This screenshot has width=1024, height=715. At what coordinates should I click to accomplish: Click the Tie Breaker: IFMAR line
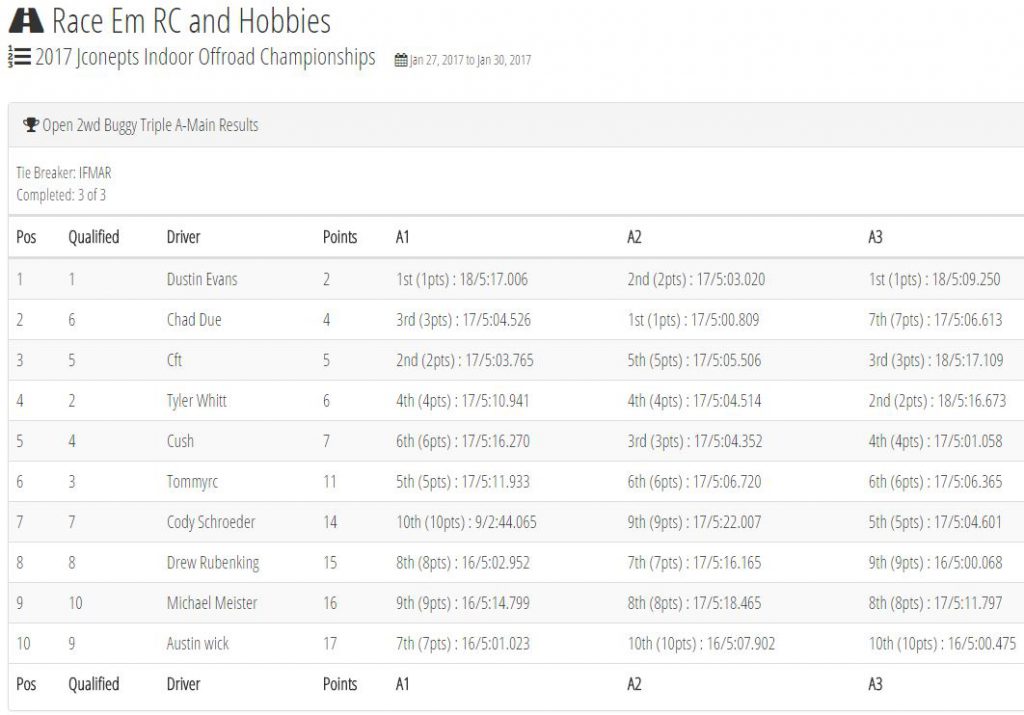[64, 173]
